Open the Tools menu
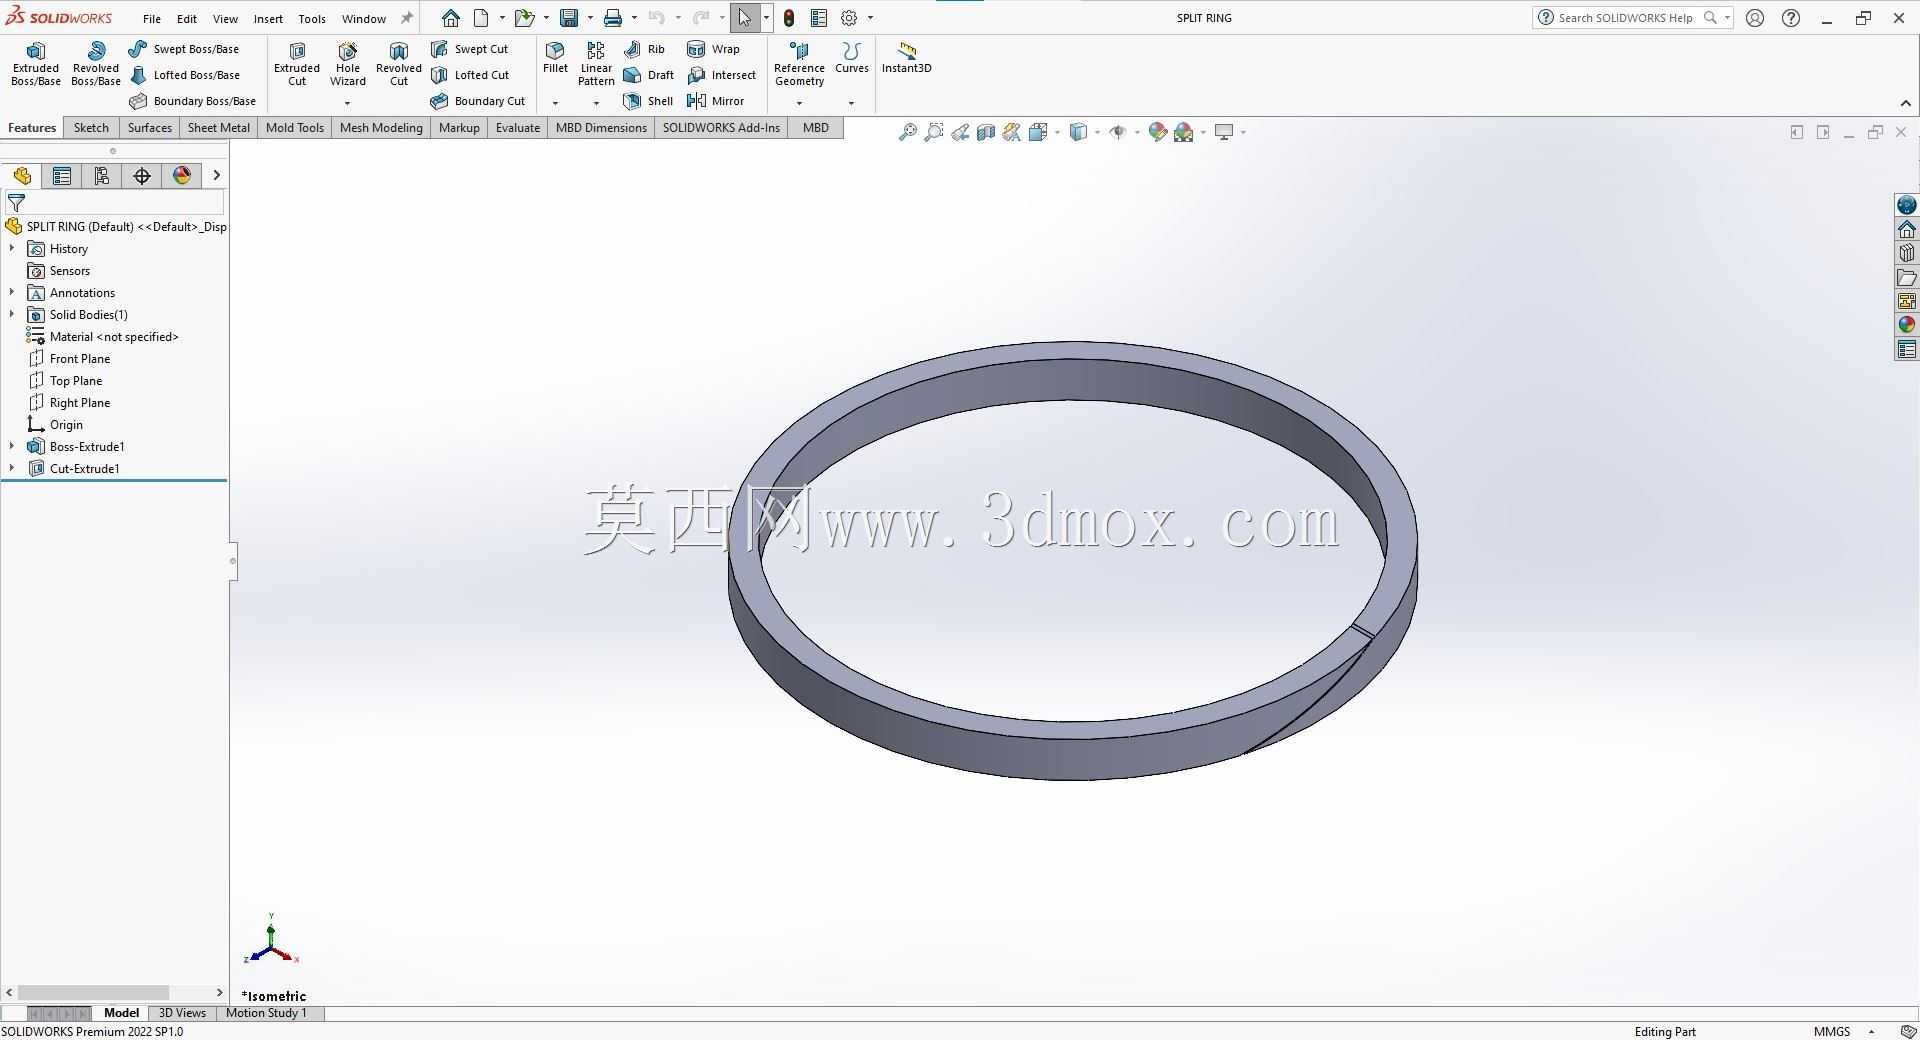Image resolution: width=1920 pixels, height=1040 pixels. (x=312, y=19)
